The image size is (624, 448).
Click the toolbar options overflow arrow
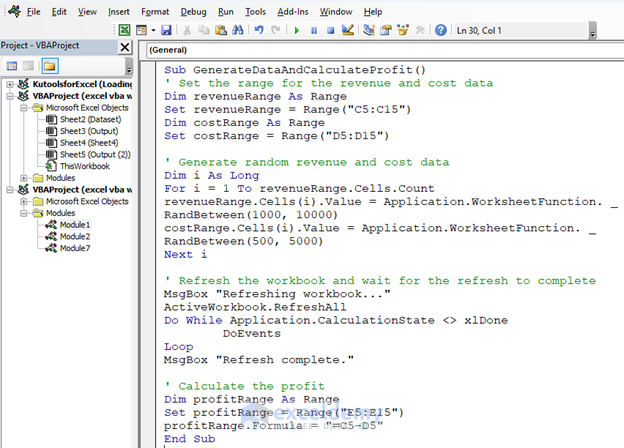pyautogui.click(x=593, y=31)
